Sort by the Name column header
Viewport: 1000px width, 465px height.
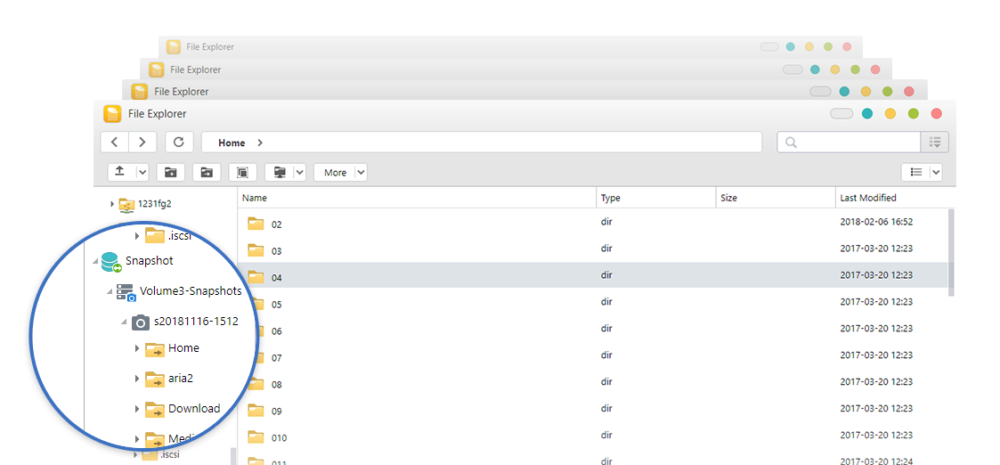(x=417, y=198)
